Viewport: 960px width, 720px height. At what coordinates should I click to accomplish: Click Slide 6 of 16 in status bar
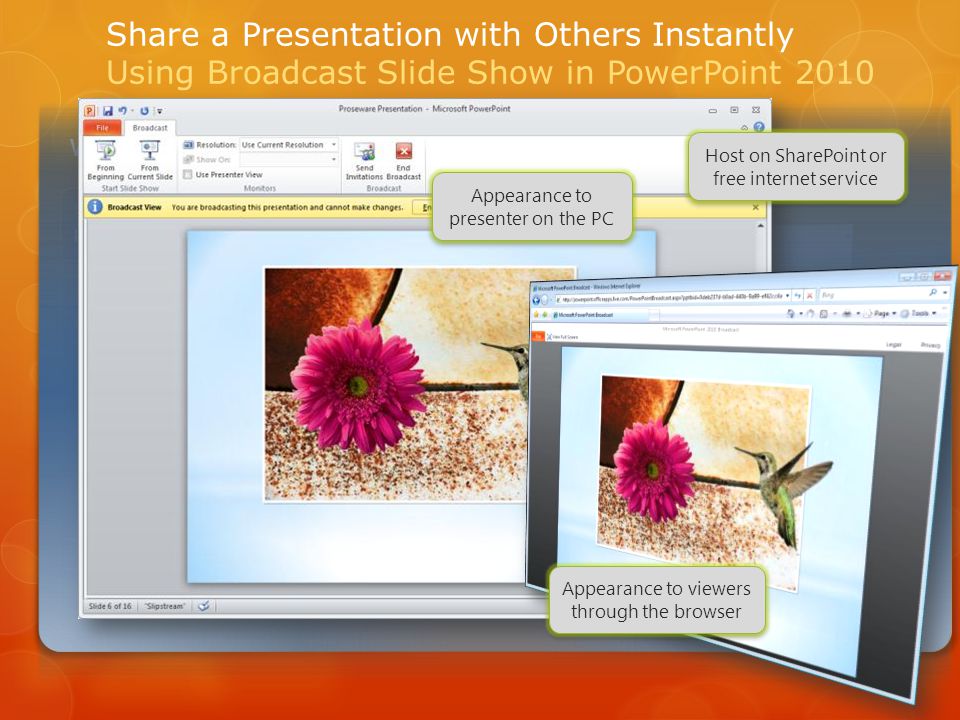[110, 606]
